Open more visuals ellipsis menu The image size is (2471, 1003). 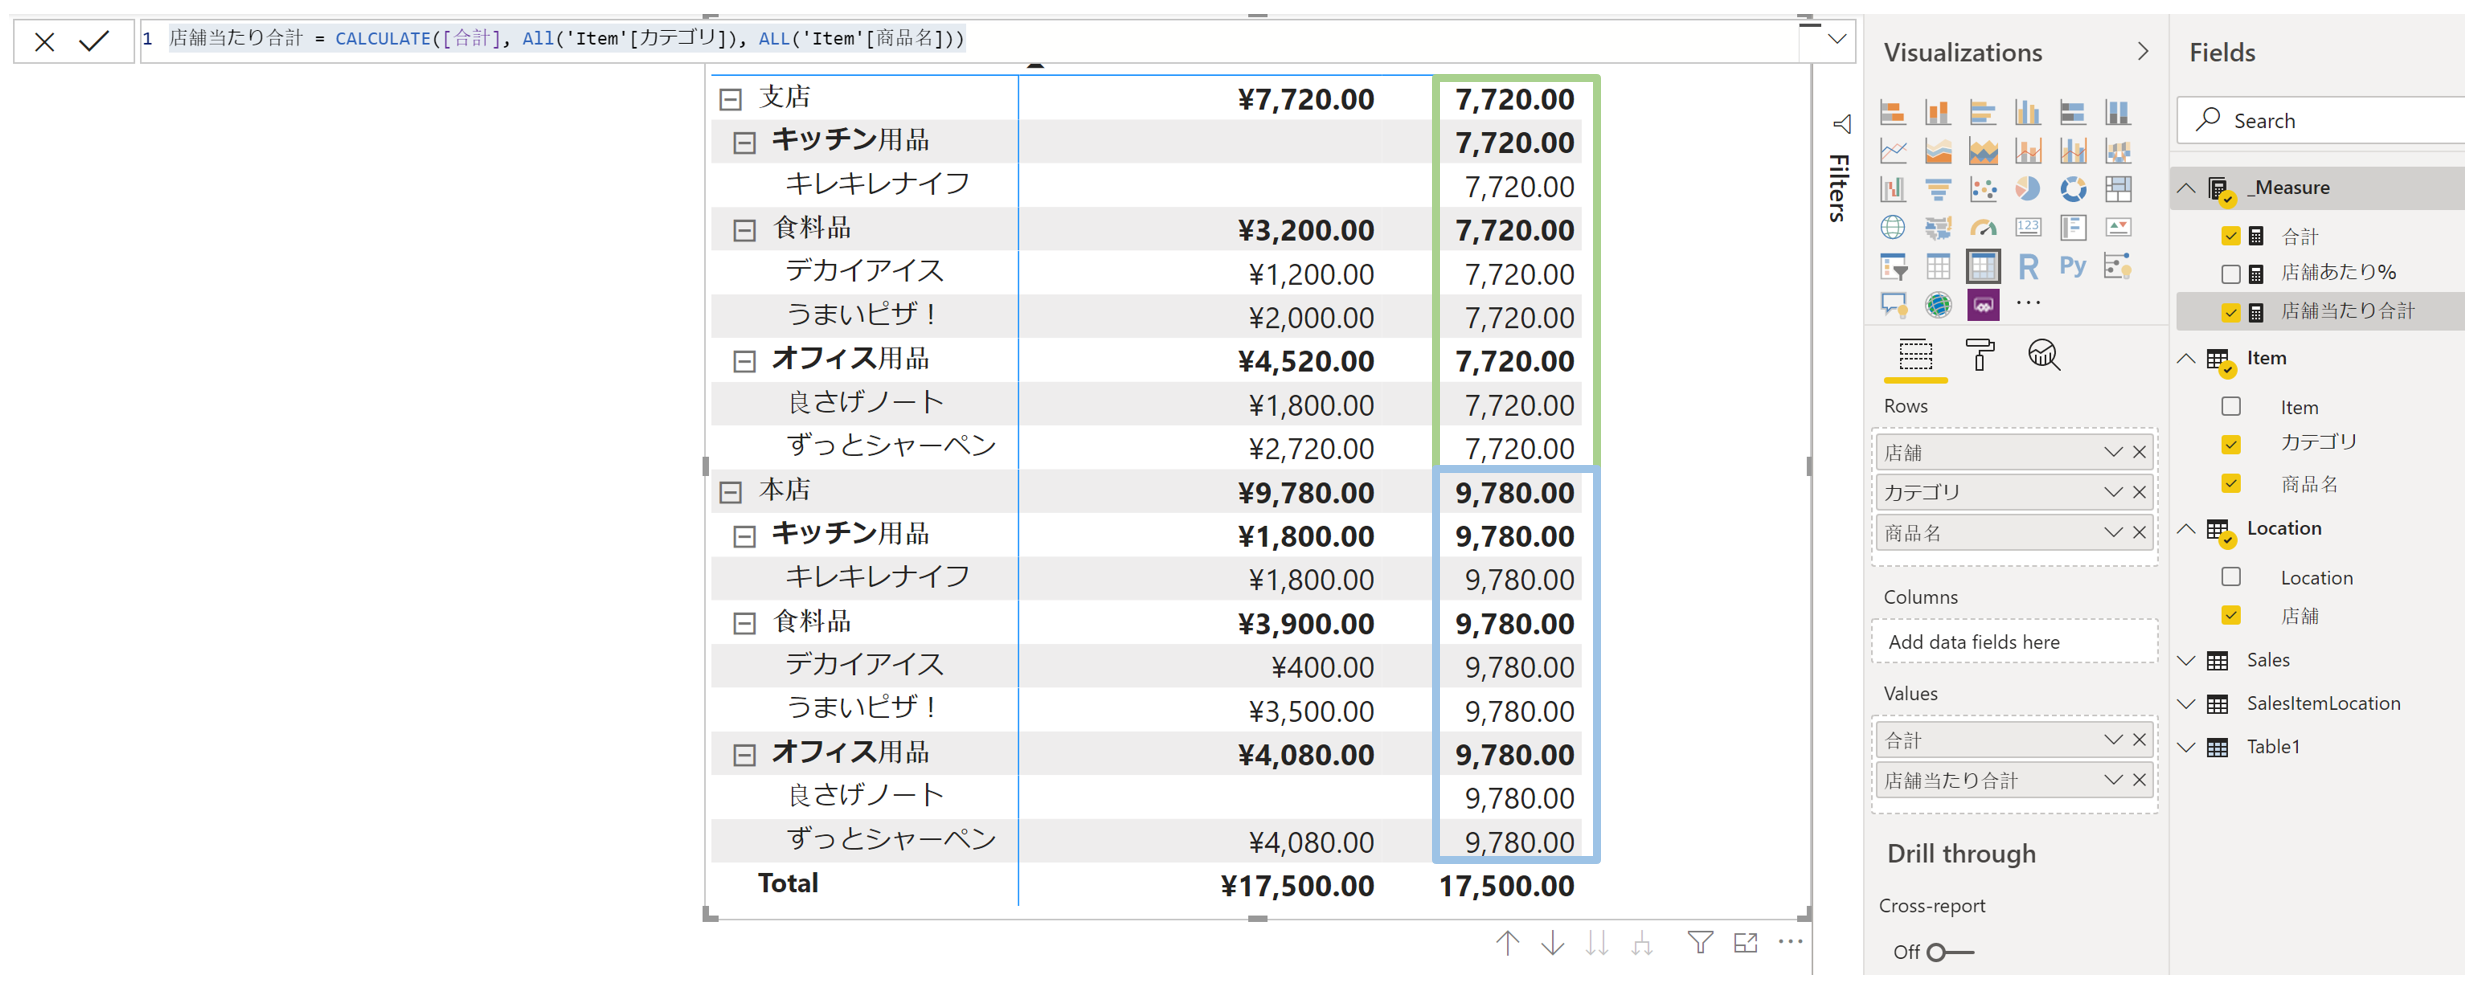click(x=2027, y=303)
